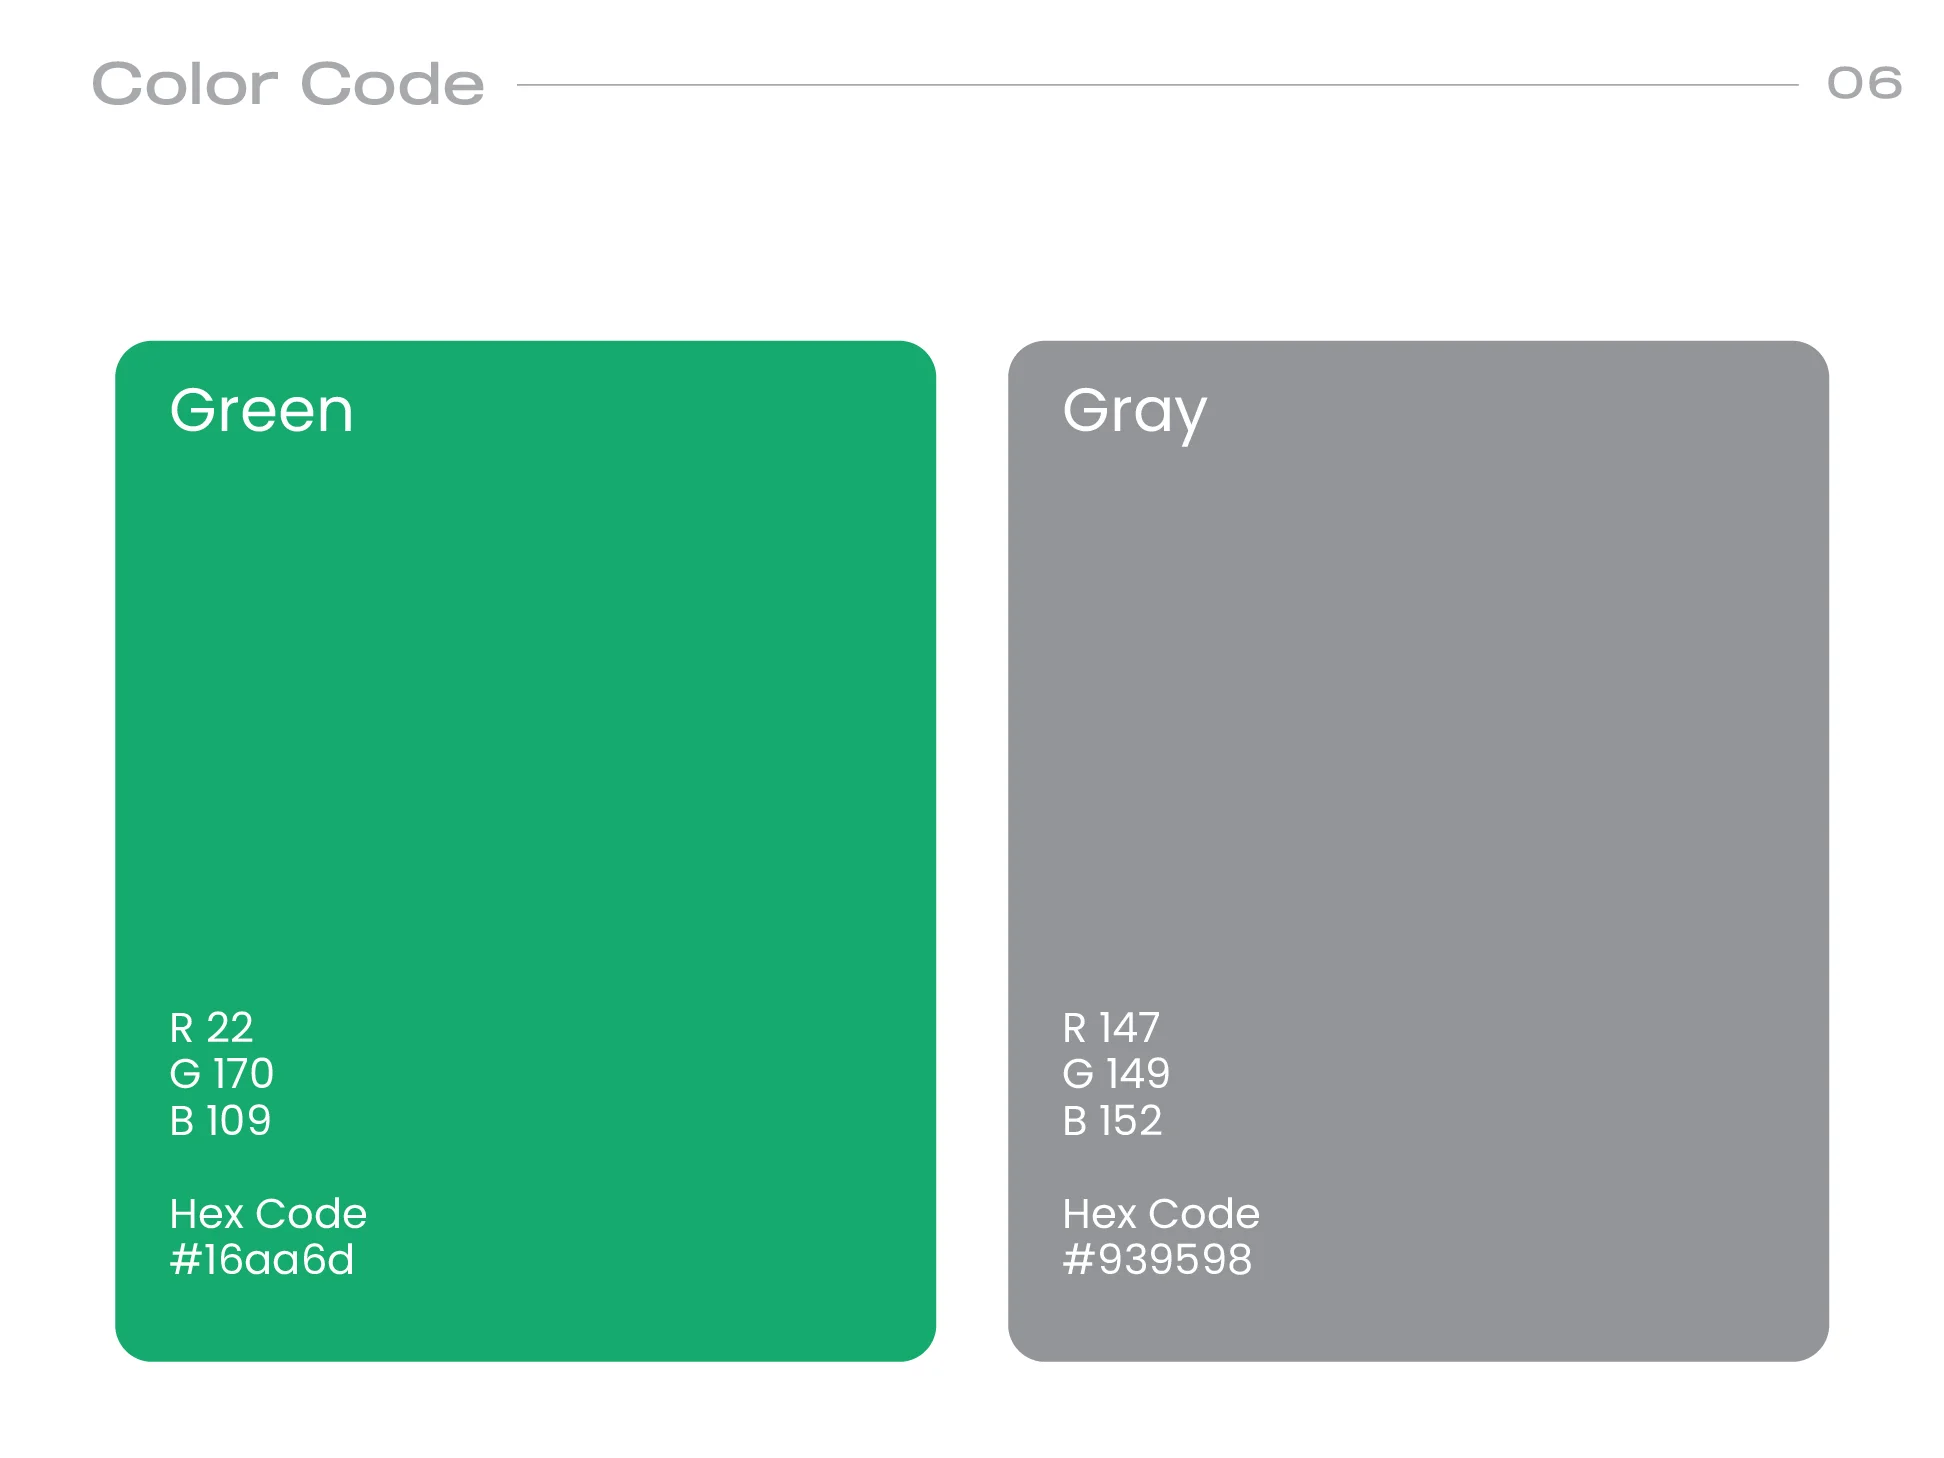Click the word Code in the heading
1944x1458 pixels.
(392, 84)
